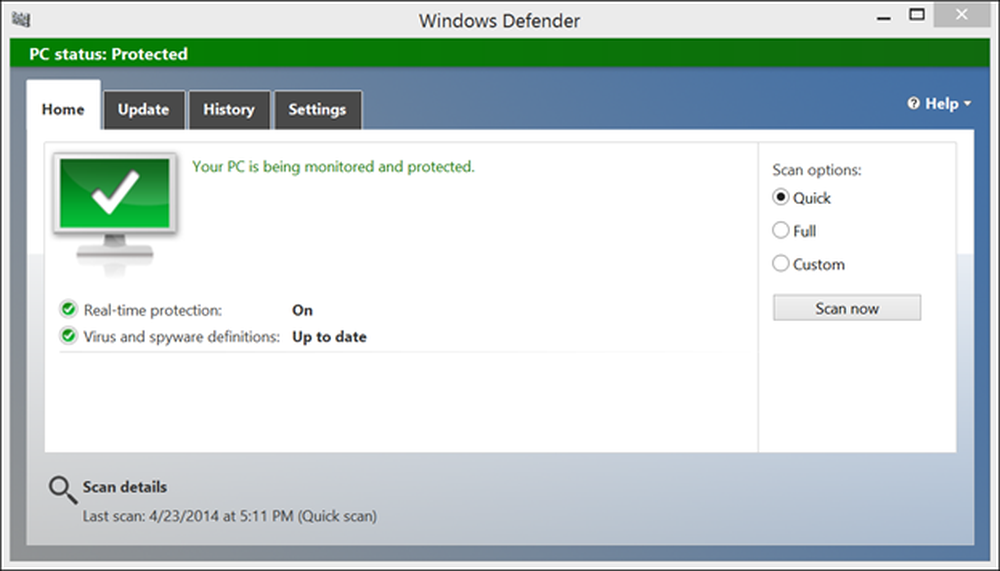Click the PC status: Protected banner text
The height and width of the screenshot is (571, 1000).
[108, 54]
